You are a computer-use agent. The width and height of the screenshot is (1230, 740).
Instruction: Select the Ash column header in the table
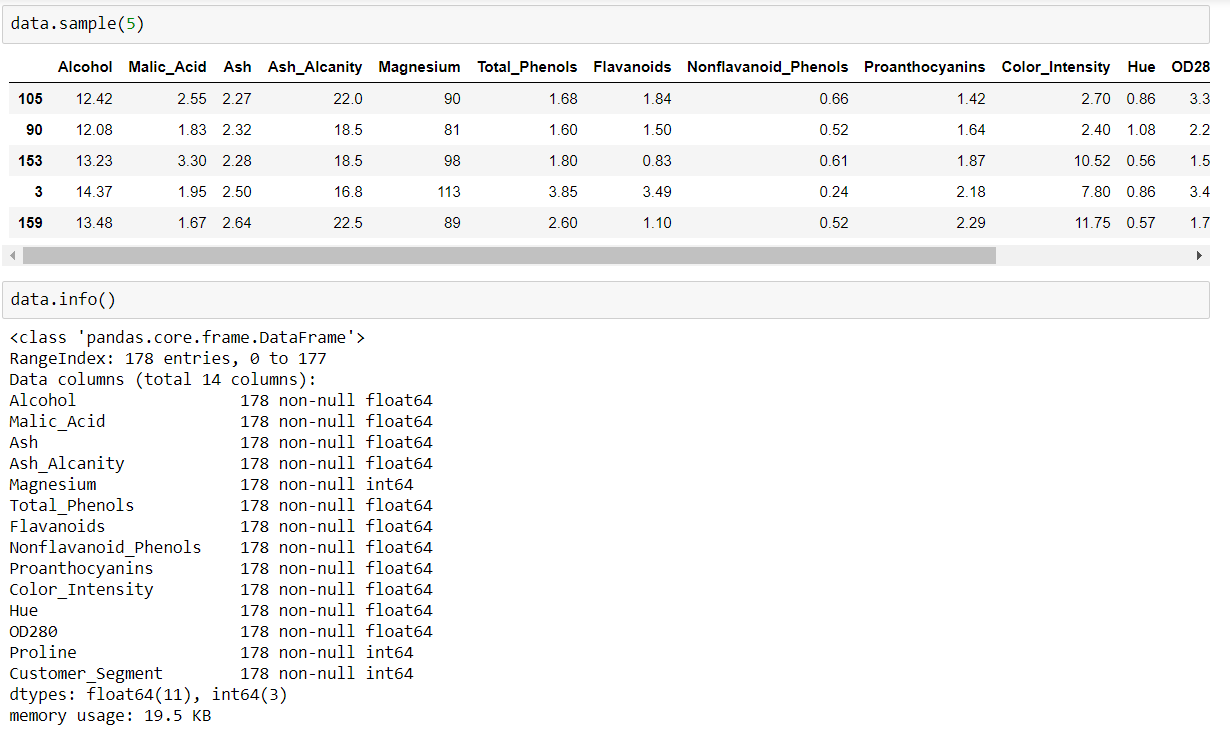[238, 67]
